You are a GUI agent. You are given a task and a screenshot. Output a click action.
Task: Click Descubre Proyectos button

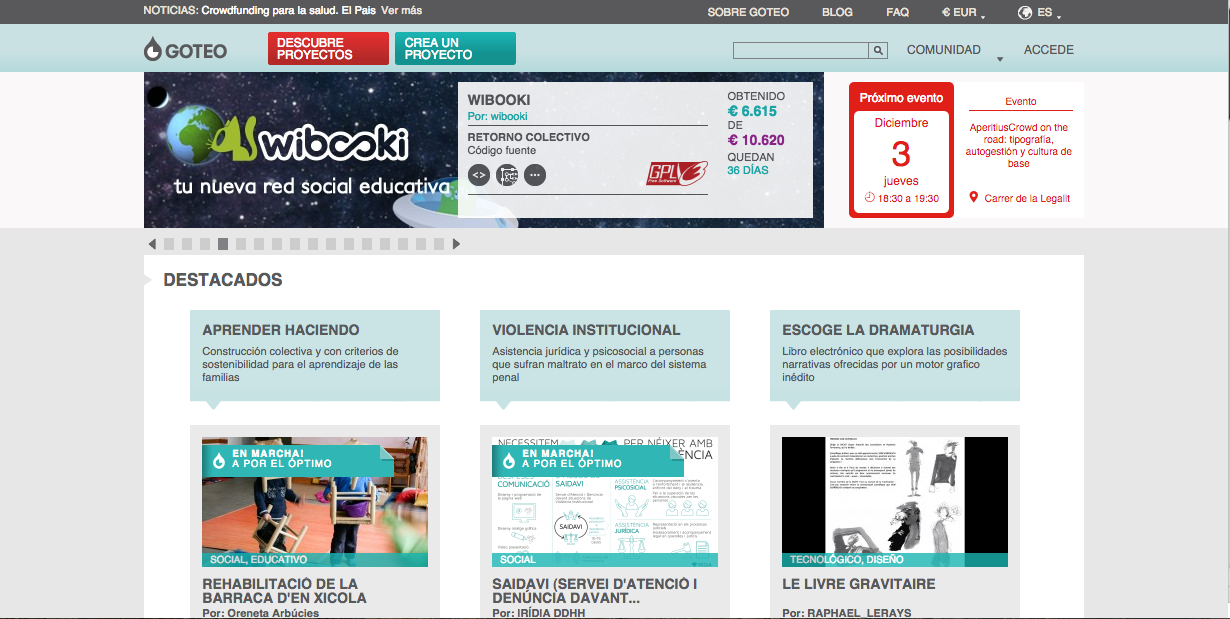pos(328,49)
